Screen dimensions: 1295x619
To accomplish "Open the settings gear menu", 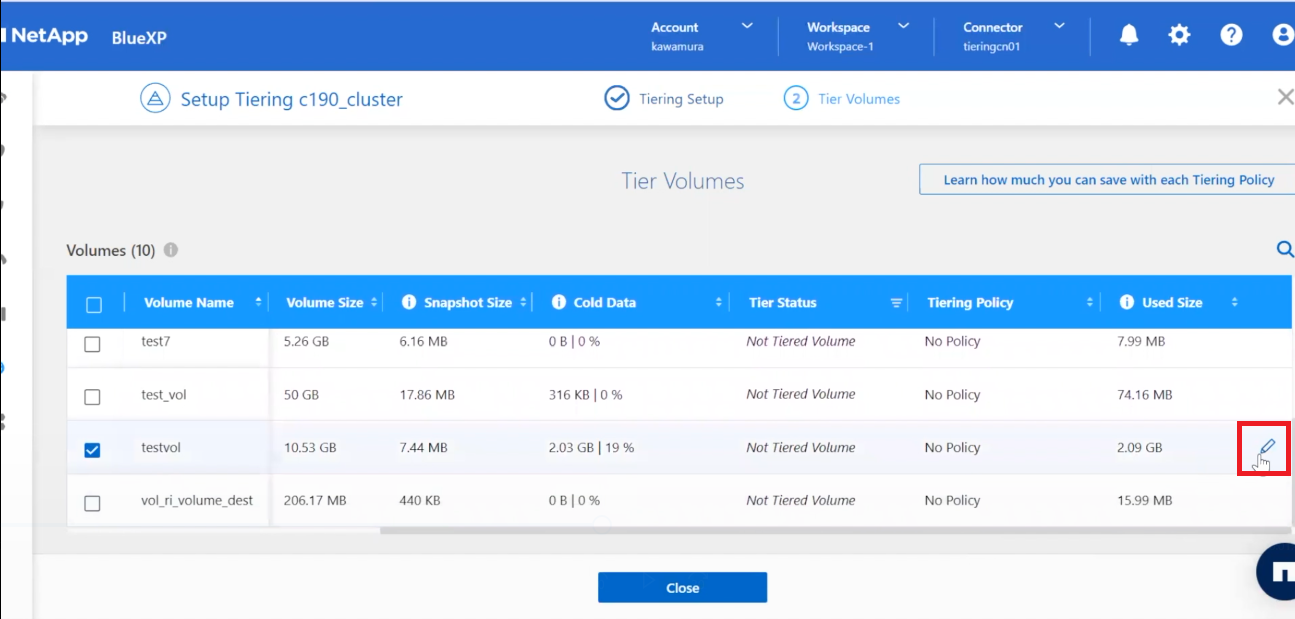I will (x=1180, y=35).
